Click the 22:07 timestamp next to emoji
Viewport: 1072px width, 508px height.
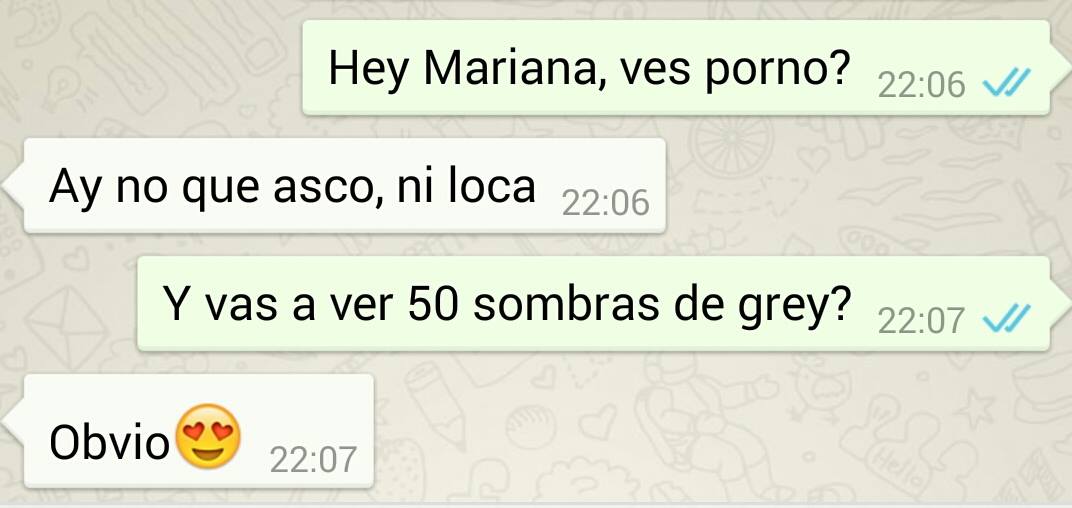[314, 460]
